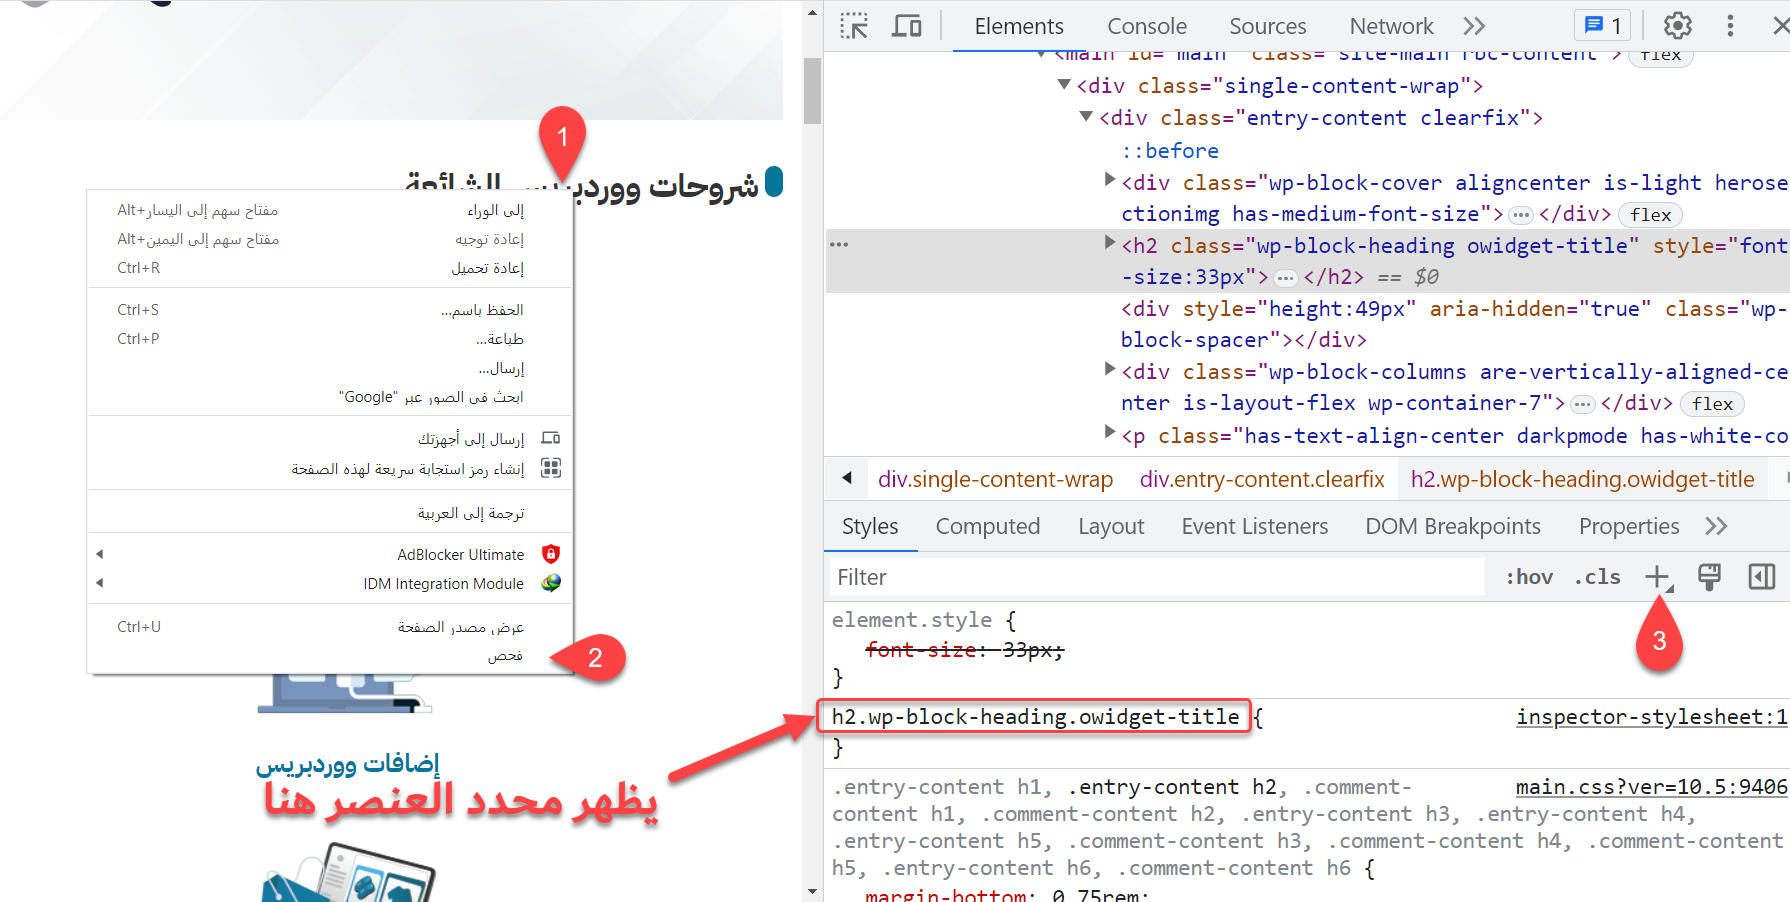Image resolution: width=1790 pixels, height=902 pixels.
Task: Click the AdBlocker Ultimate shield icon
Action: click(x=551, y=554)
